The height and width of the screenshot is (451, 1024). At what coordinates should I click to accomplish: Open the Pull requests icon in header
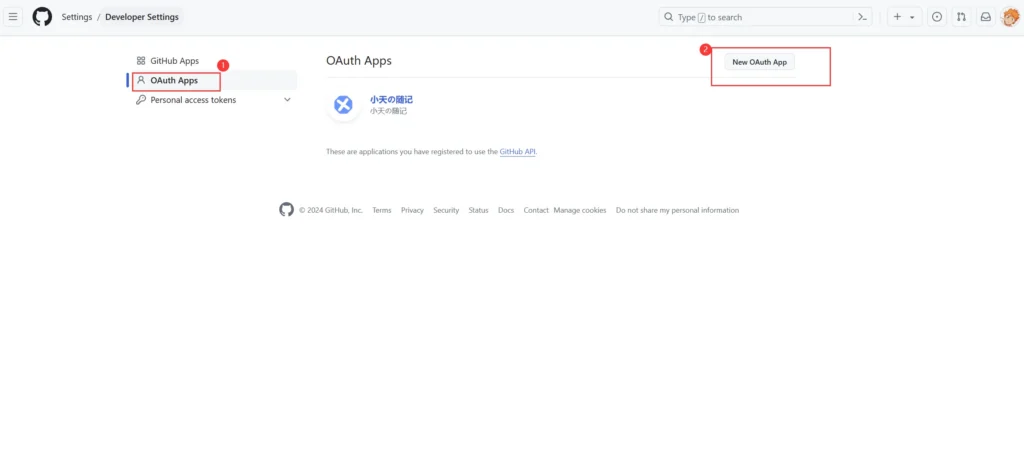[x=961, y=17]
